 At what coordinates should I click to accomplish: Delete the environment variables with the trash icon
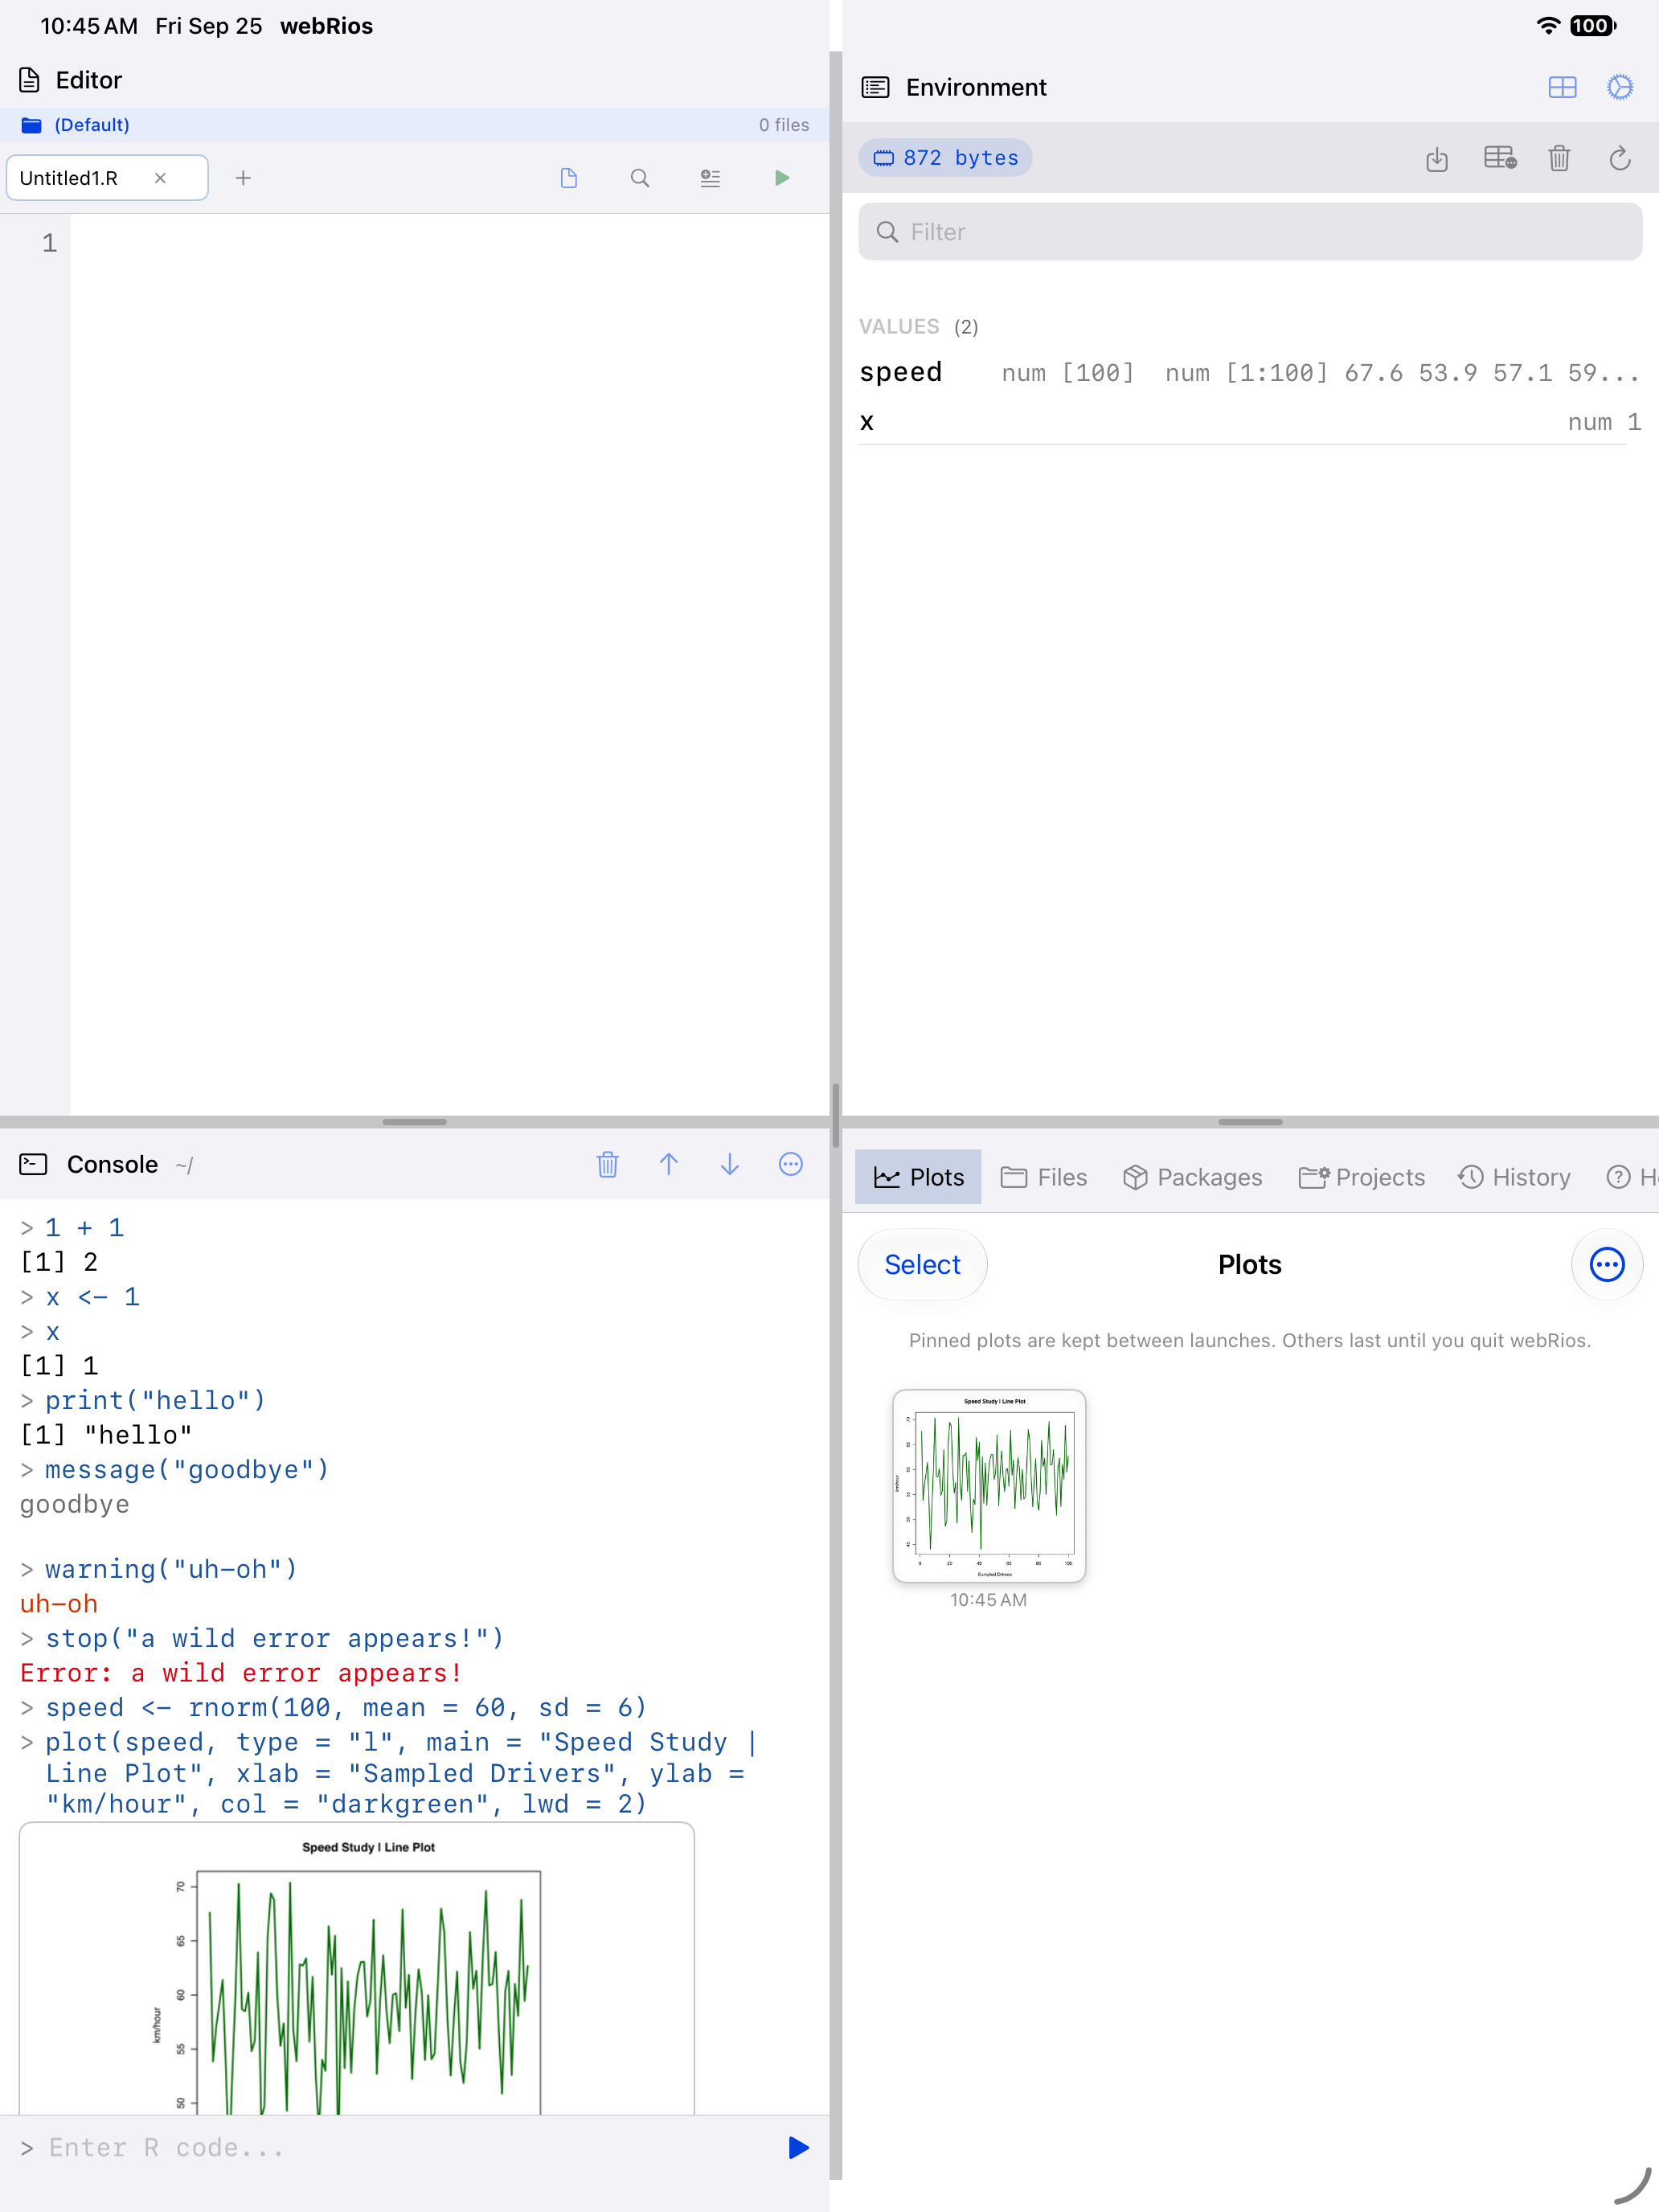tap(1559, 158)
